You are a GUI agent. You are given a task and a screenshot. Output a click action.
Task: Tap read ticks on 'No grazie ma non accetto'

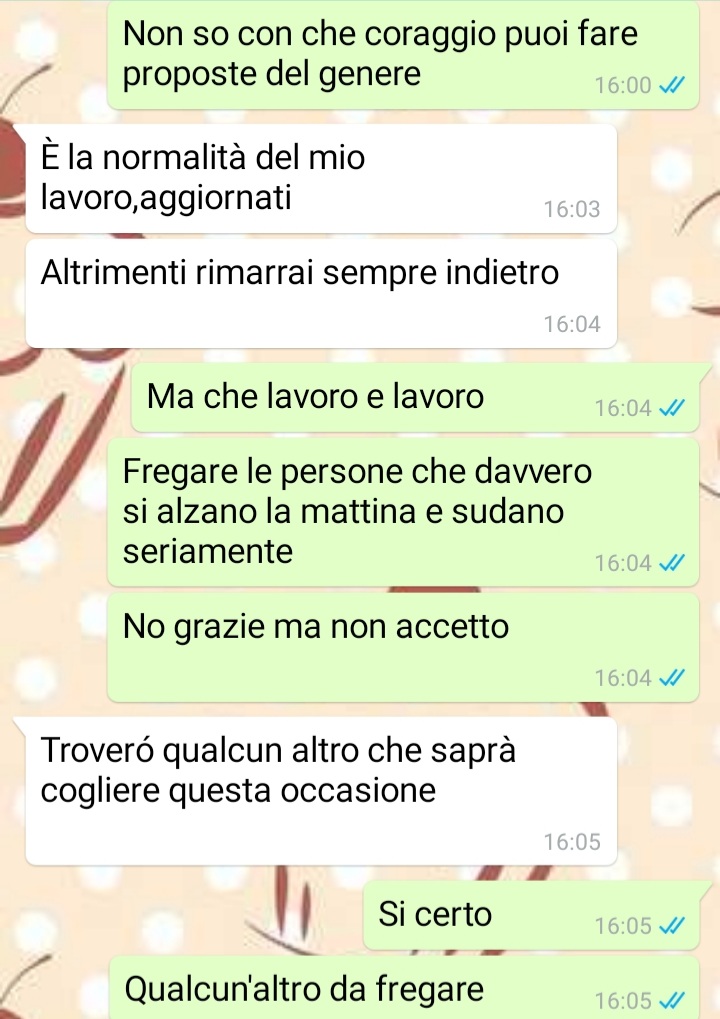click(x=672, y=678)
